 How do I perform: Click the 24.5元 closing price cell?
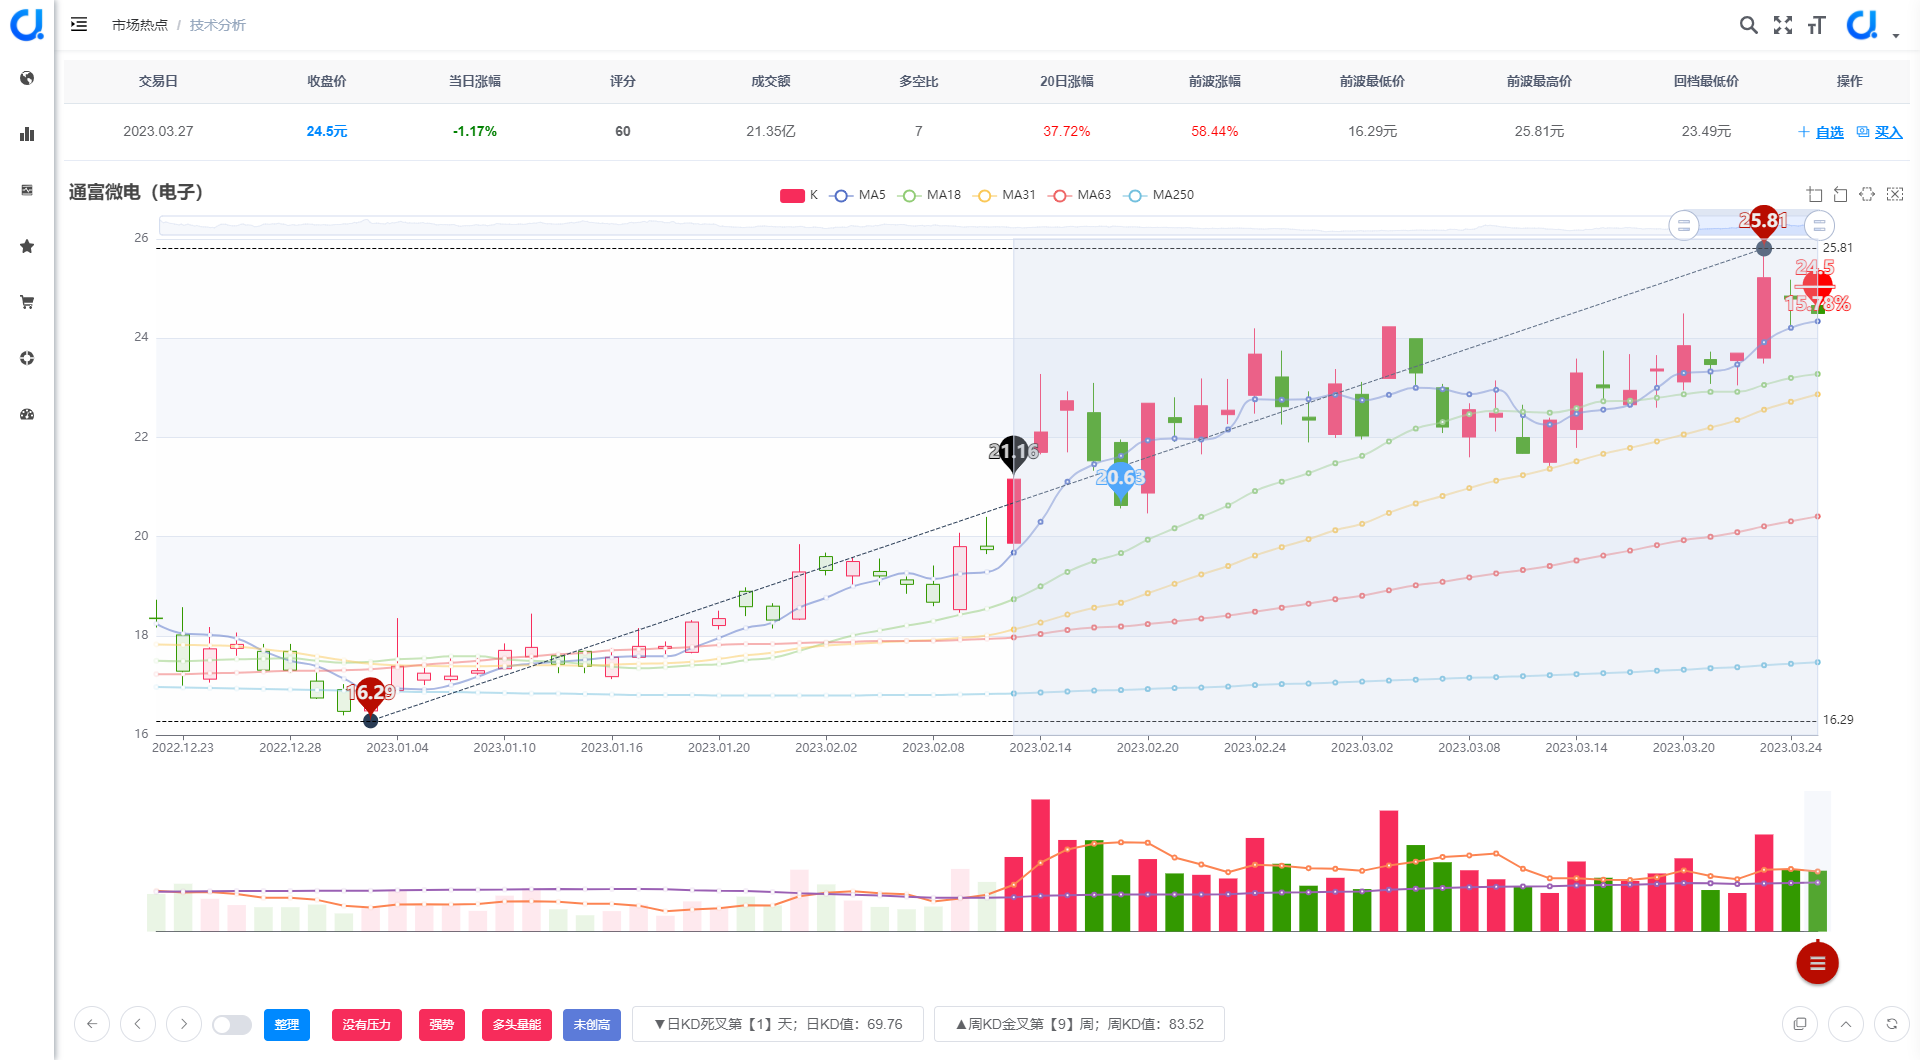[x=327, y=132]
